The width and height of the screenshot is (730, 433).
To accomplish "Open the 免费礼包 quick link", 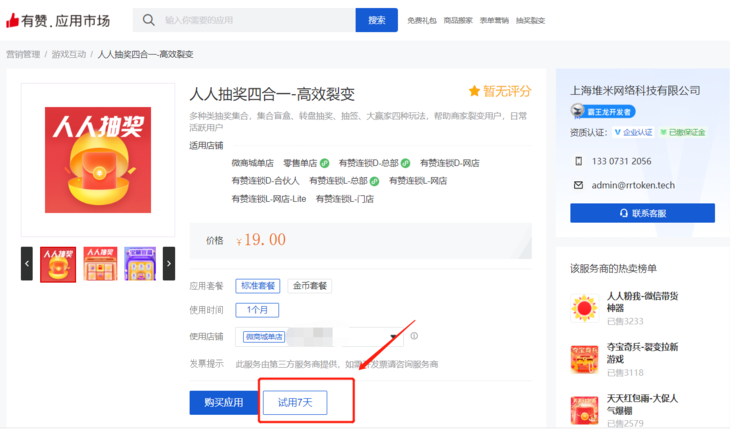I will 422,20.
